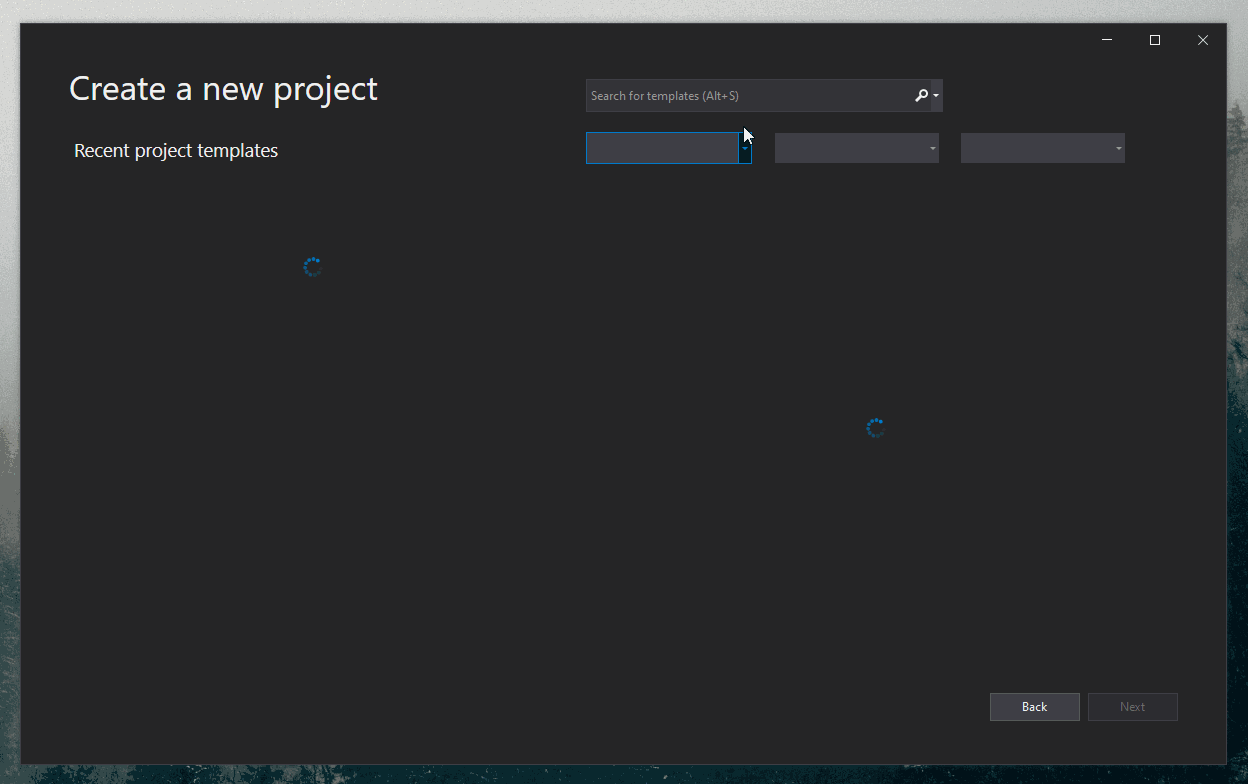Viewport: 1248px width, 784px height.
Task: Expand the first highlighted filter dropdown arrow
Action: tap(745, 148)
